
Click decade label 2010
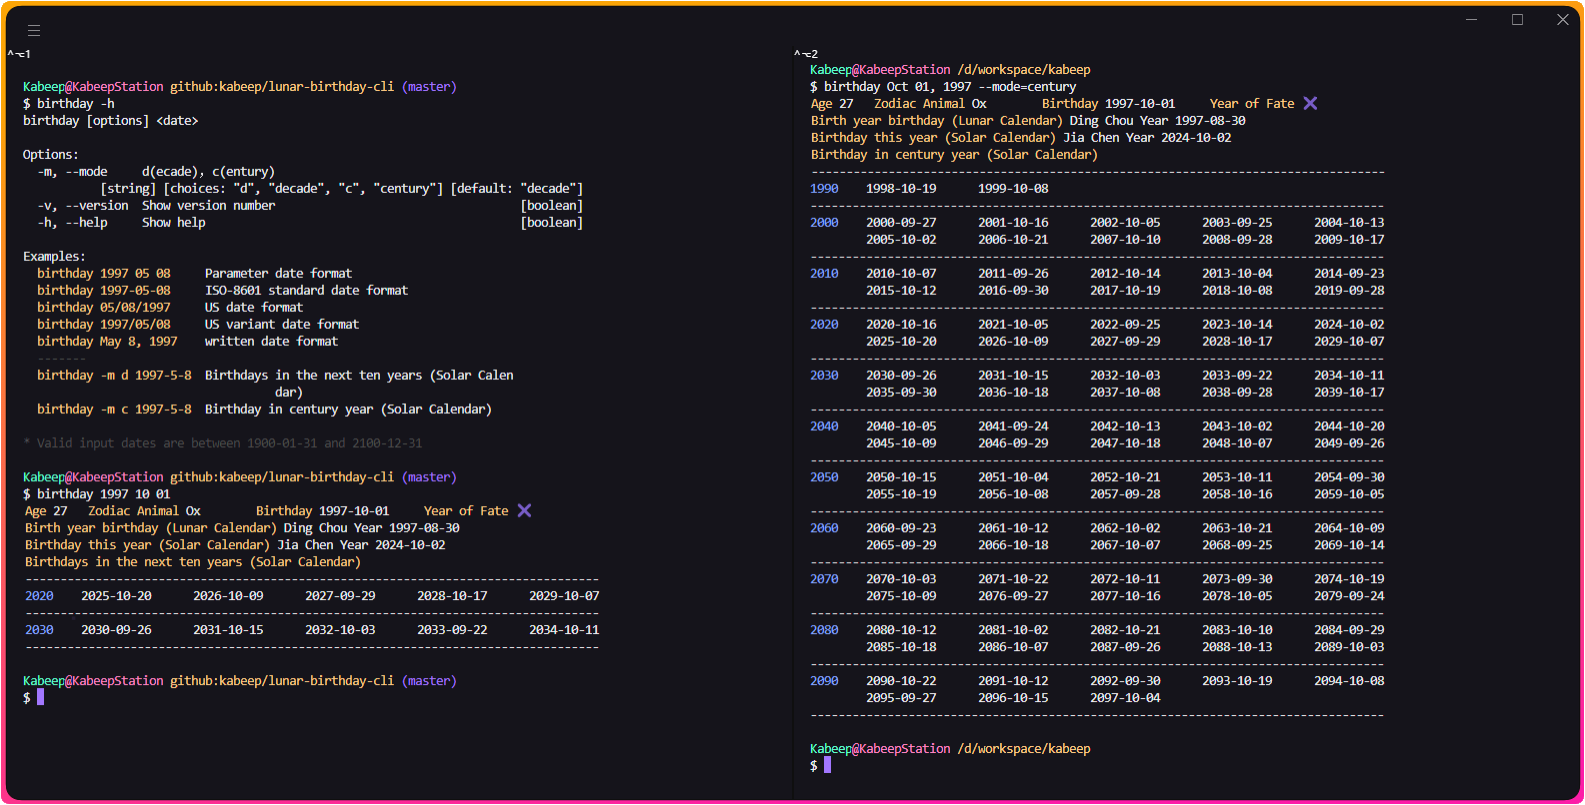tap(824, 274)
